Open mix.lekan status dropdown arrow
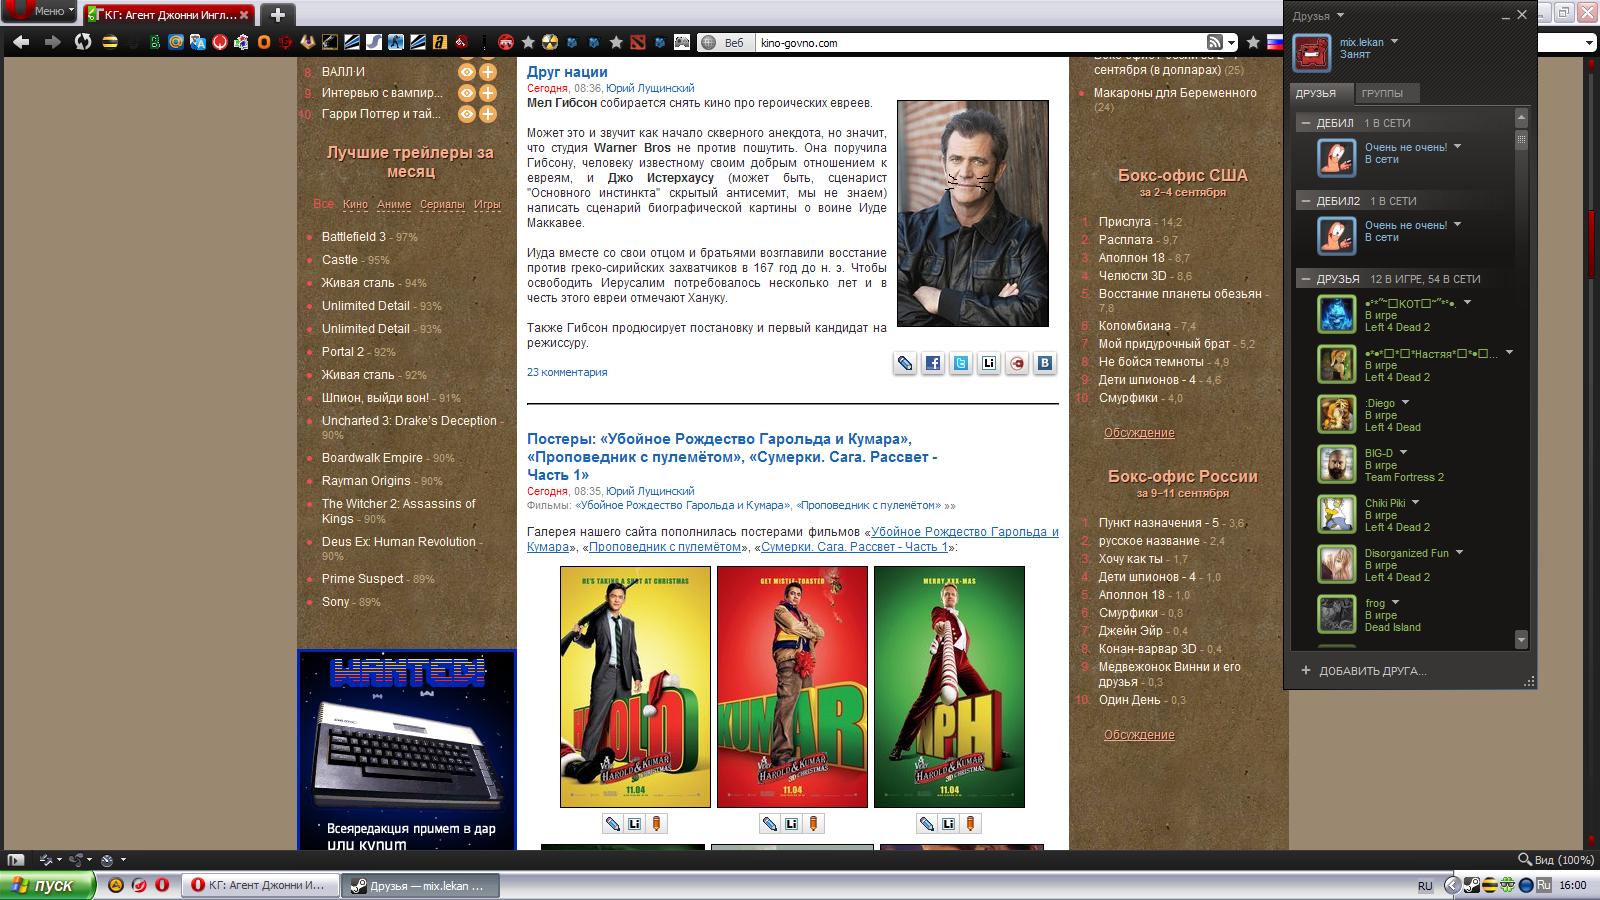The height and width of the screenshot is (900, 1600). point(1394,42)
